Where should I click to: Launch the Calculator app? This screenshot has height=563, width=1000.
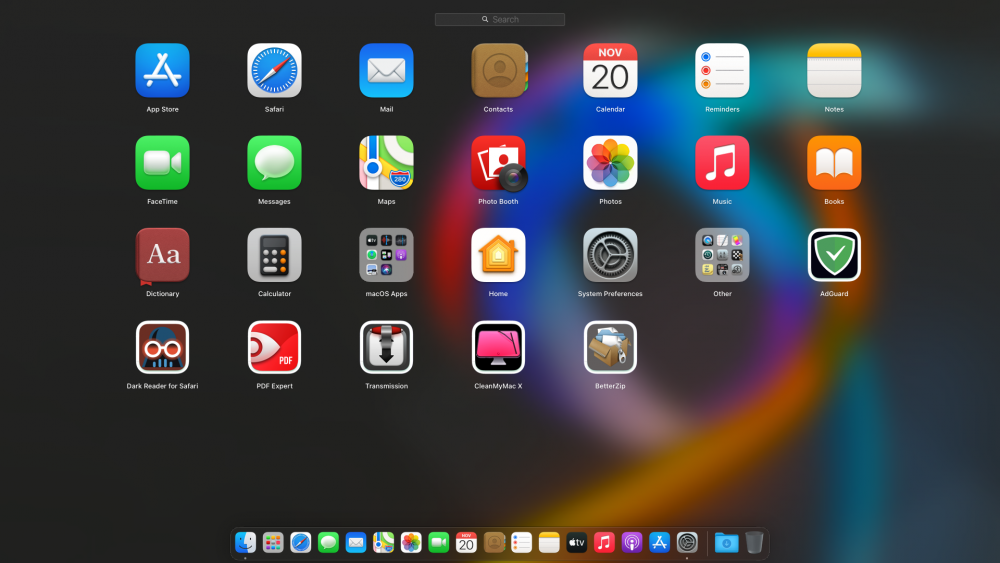(x=274, y=255)
